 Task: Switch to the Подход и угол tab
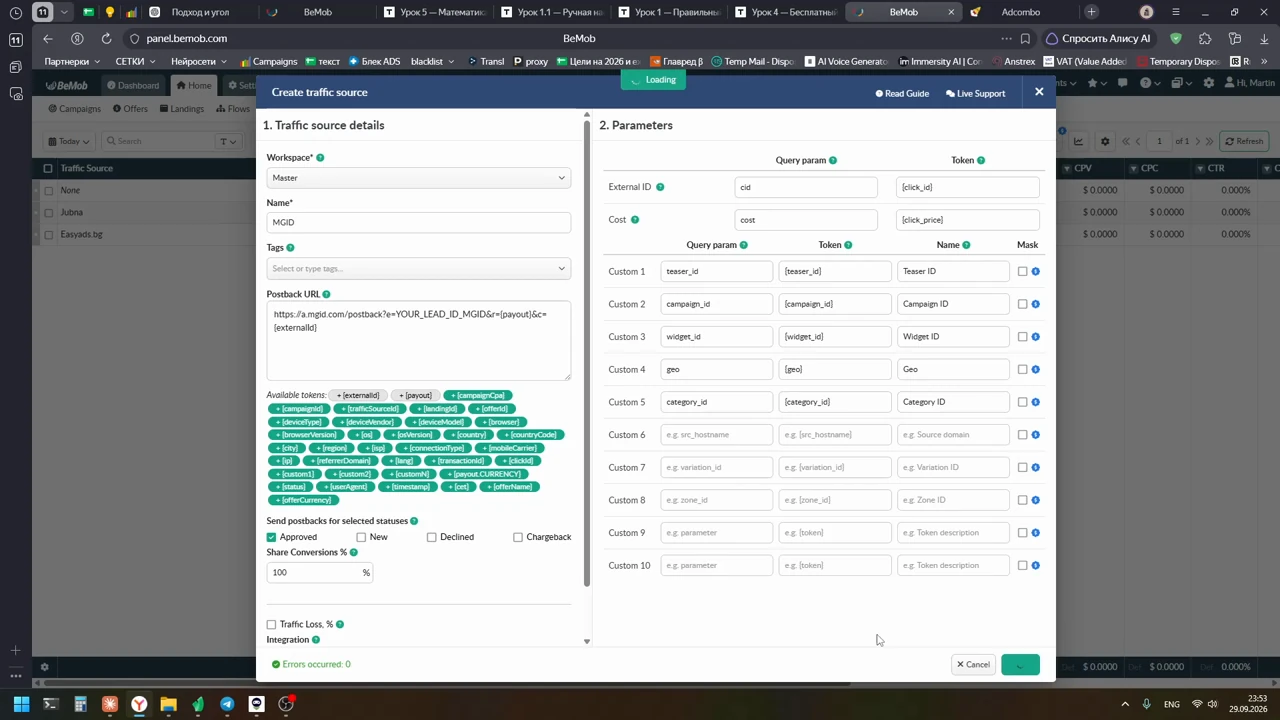pyautogui.click(x=199, y=12)
